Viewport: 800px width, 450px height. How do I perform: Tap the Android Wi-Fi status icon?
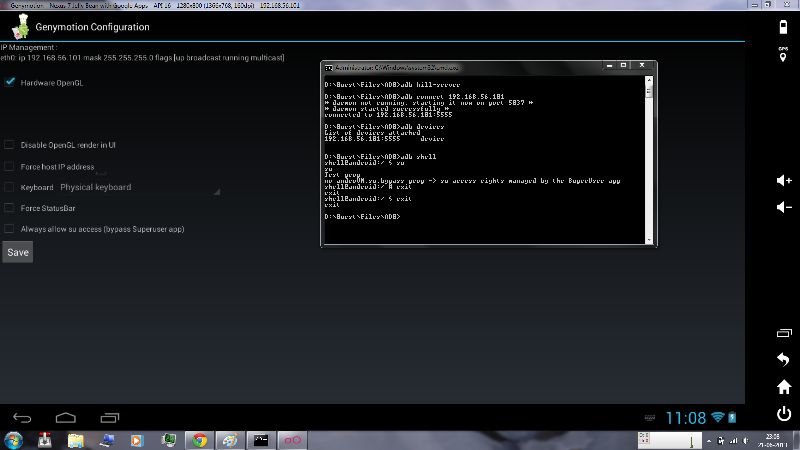tap(718, 417)
